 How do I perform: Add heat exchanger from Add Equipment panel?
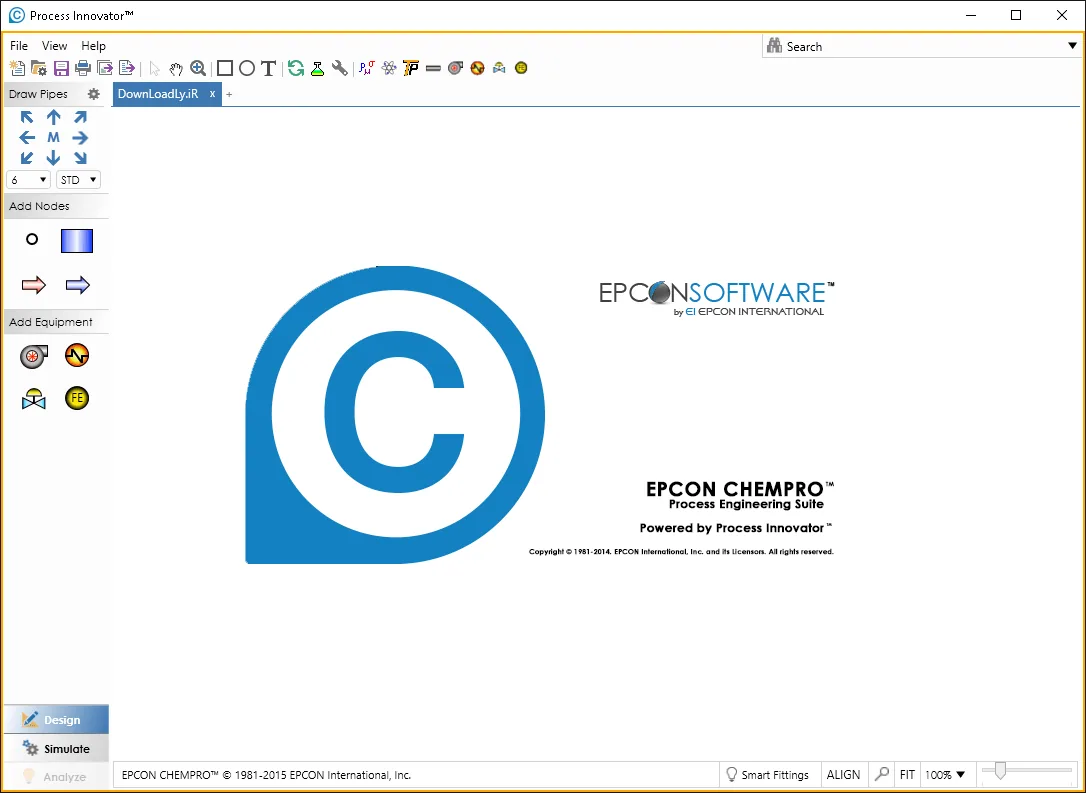[x=77, y=355]
